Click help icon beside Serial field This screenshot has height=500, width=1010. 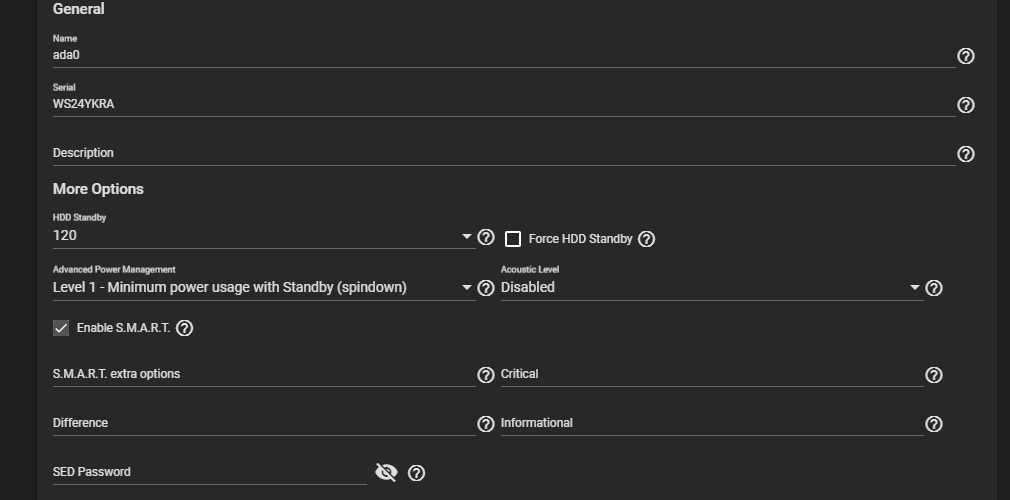click(x=966, y=105)
